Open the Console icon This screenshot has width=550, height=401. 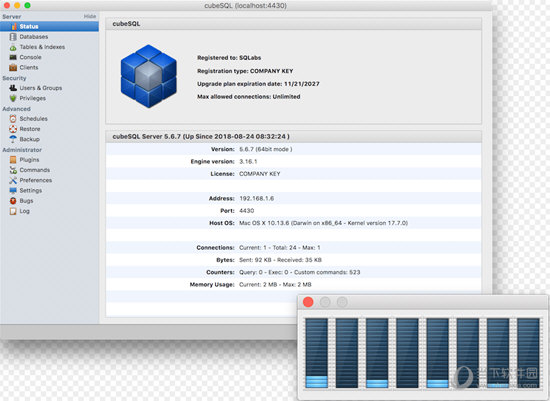click(13, 57)
